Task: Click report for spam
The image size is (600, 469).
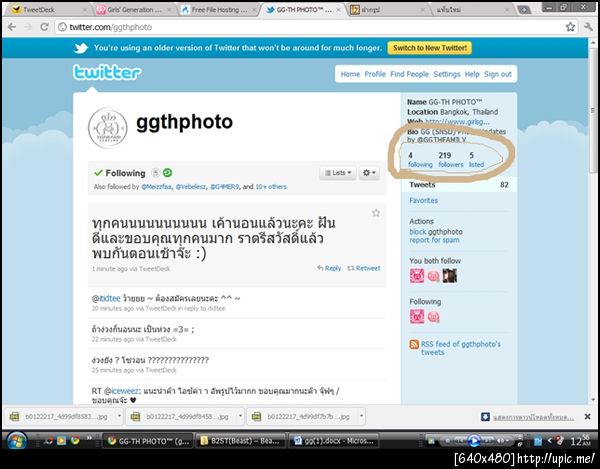Action: pyautogui.click(x=434, y=240)
